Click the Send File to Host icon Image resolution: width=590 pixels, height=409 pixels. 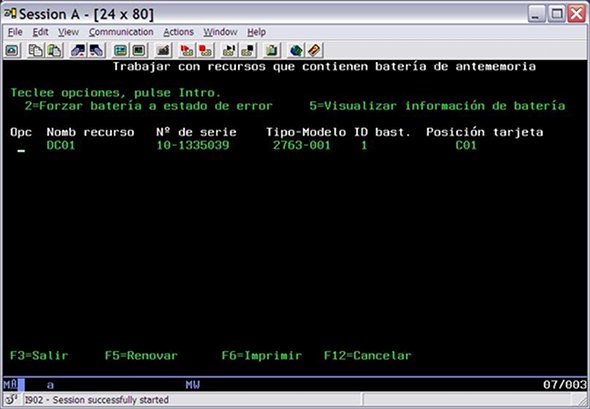tap(78, 50)
